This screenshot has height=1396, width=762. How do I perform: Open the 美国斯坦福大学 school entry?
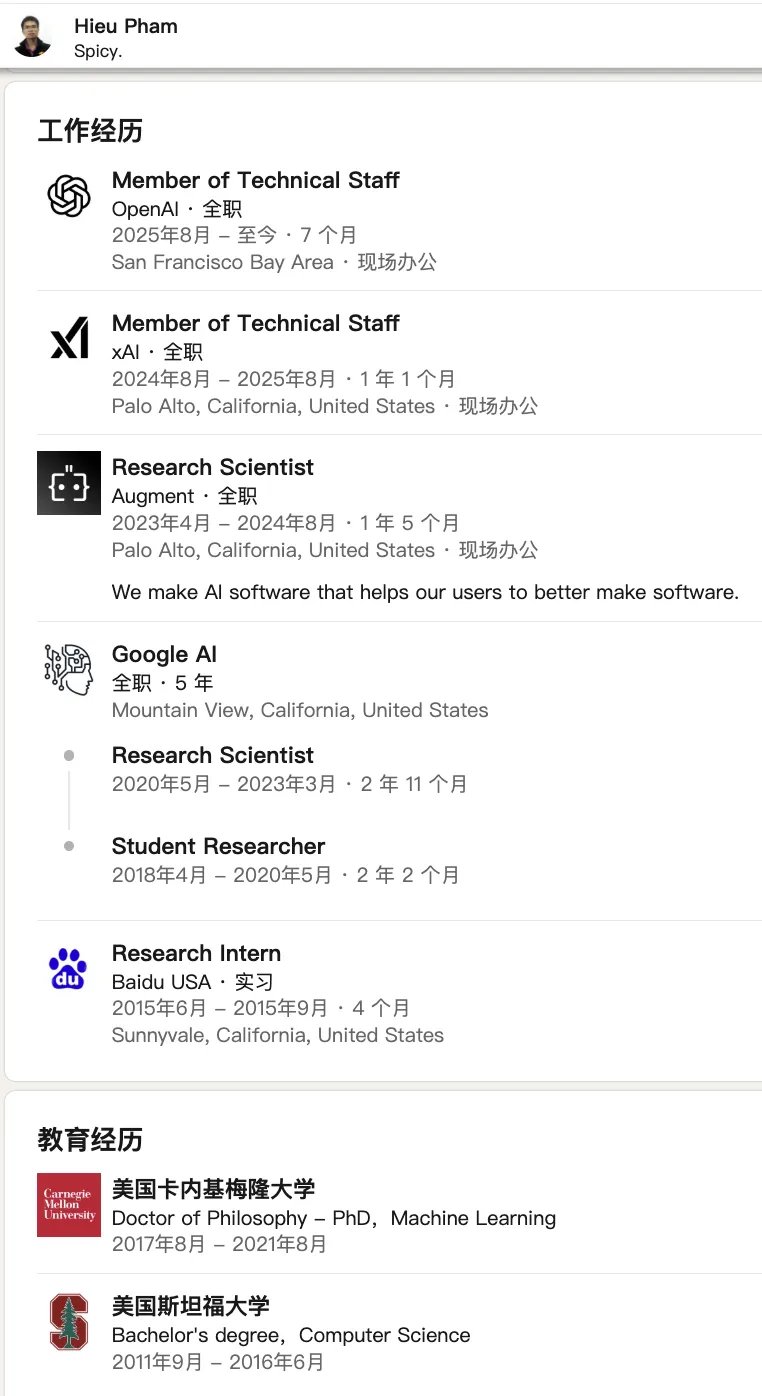[190, 1306]
